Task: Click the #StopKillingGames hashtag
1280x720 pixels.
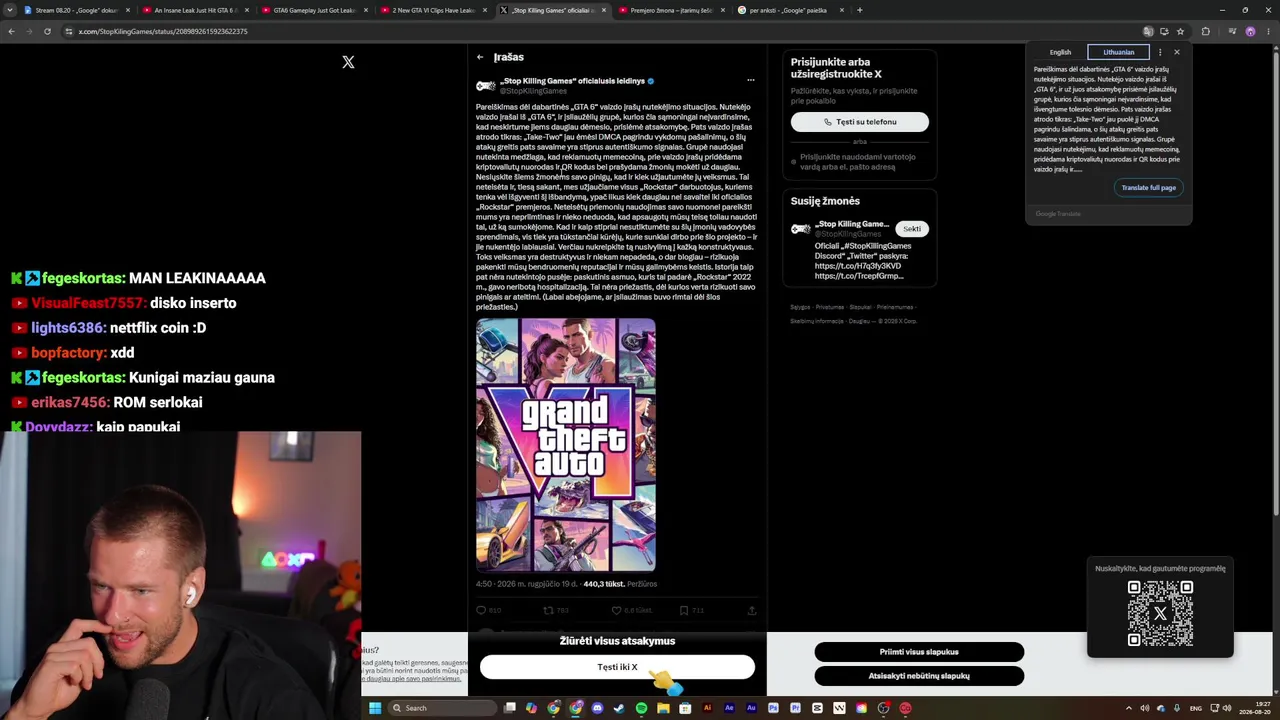Action: tap(877, 246)
